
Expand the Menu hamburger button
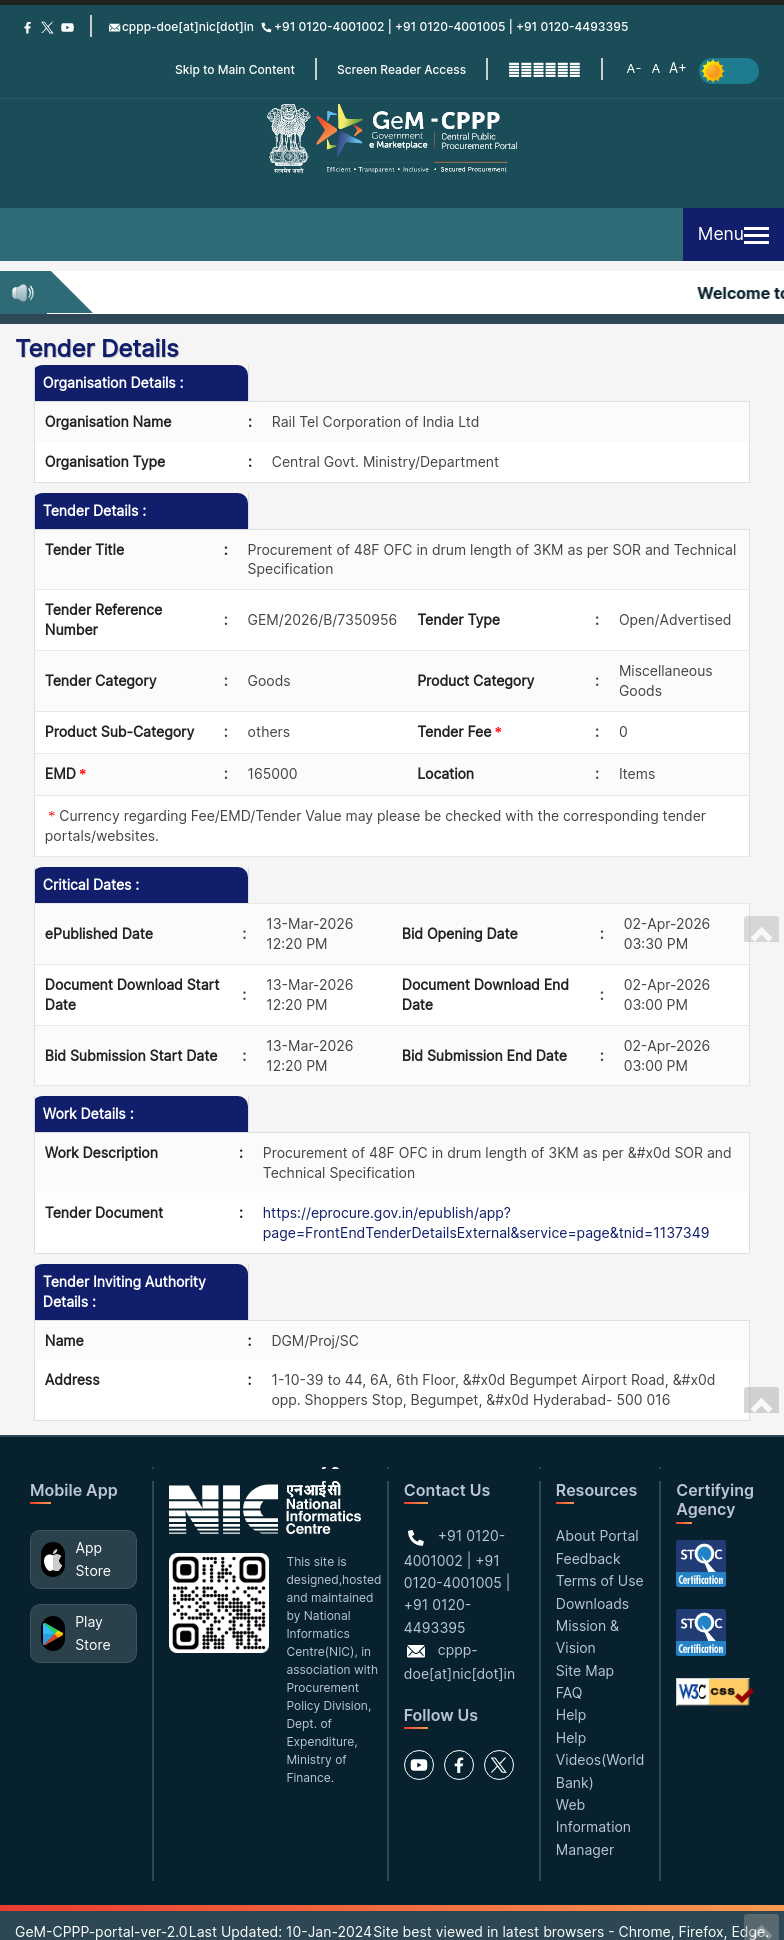(733, 234)
